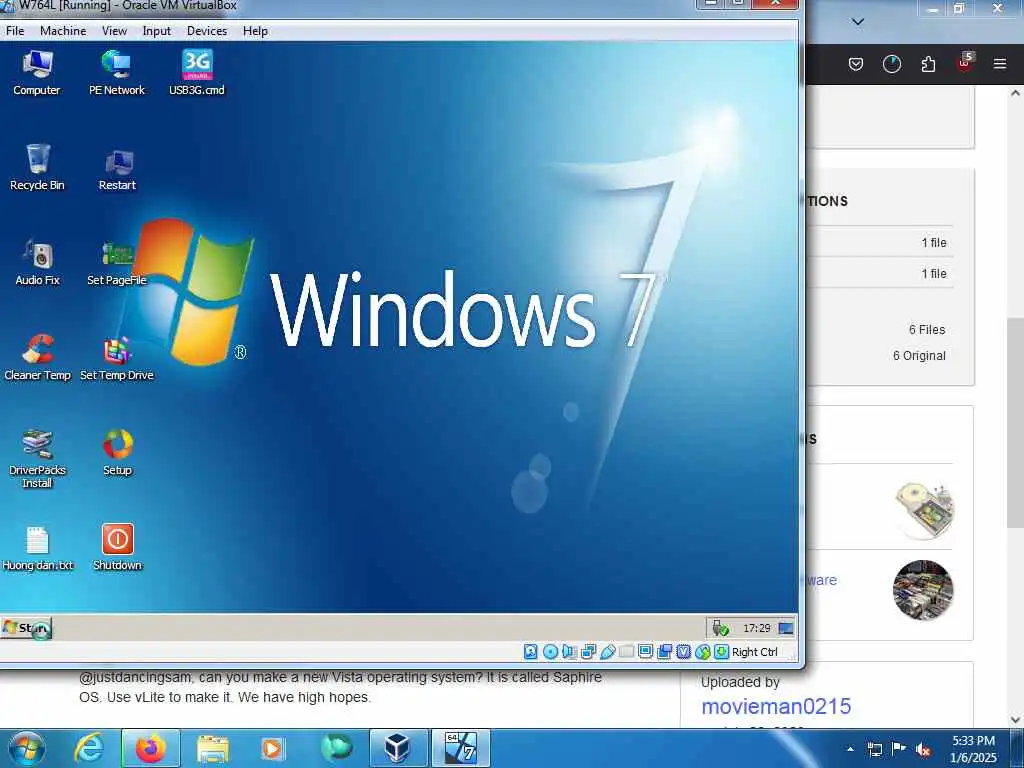1024x768 pixels.
Task: Click the "6 Files" download entry
Action: coord(927,330)
